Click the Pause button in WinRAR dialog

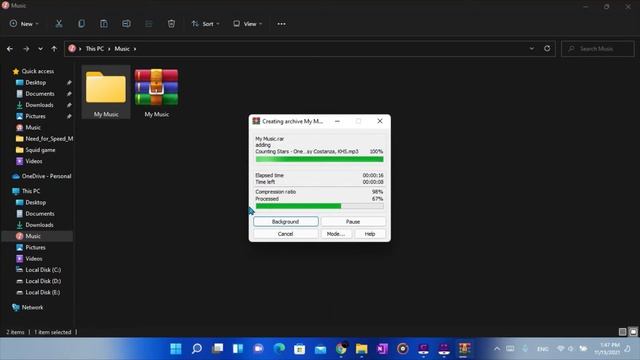pyautogui.click(x=353, y=221)
